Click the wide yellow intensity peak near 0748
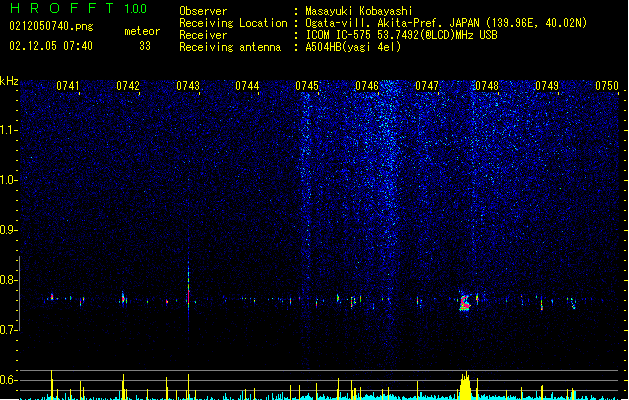This screenshot has height=400, width=629. tap(465, 386)
